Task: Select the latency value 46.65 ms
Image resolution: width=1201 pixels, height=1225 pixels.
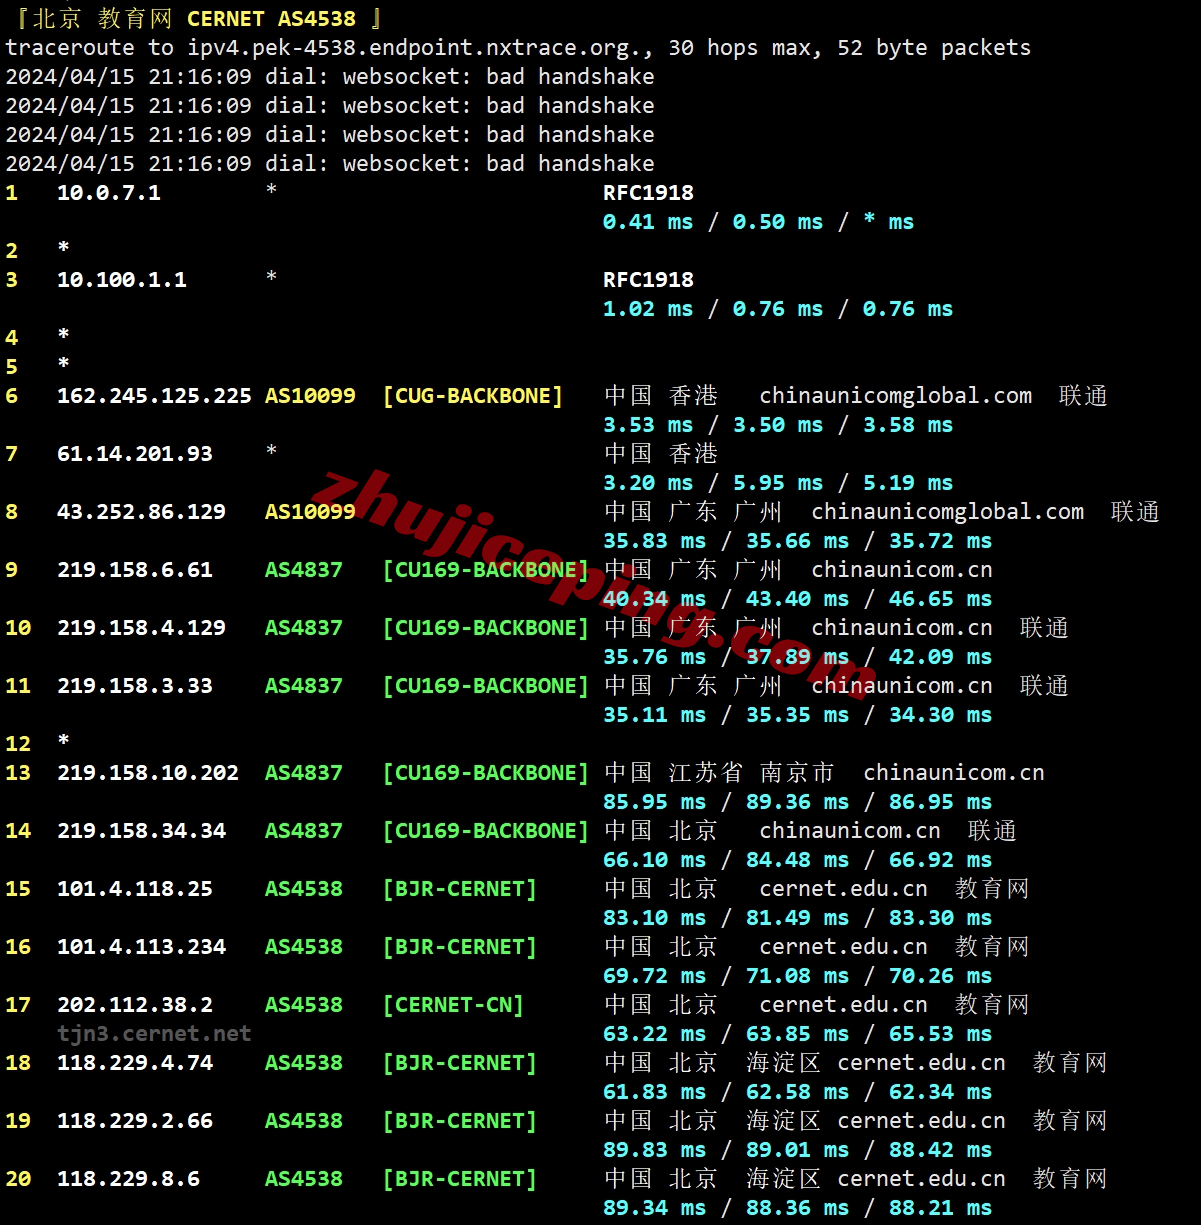Action: tap(941, 599)
